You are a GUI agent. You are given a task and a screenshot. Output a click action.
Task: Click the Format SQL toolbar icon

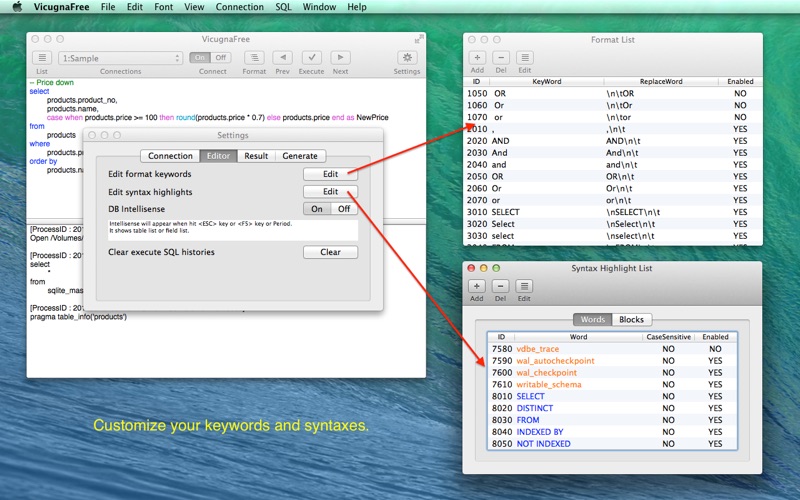(x=254, y=58)
